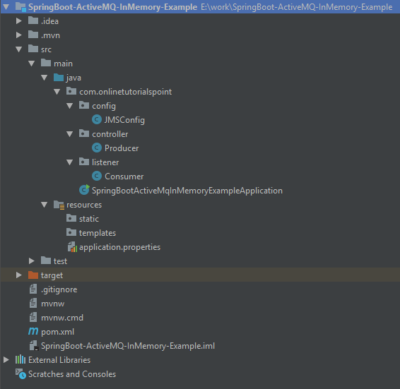Image resolution: width=400 pixels, height=389 pixels.
Task: Click the project module icon at the root
Action: pos(21,7)
